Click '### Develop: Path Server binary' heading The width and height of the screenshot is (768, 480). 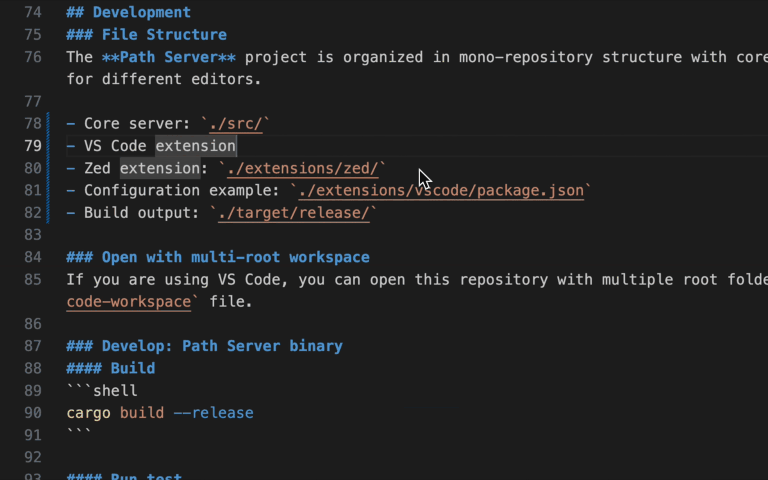click(x=205, y=346)
